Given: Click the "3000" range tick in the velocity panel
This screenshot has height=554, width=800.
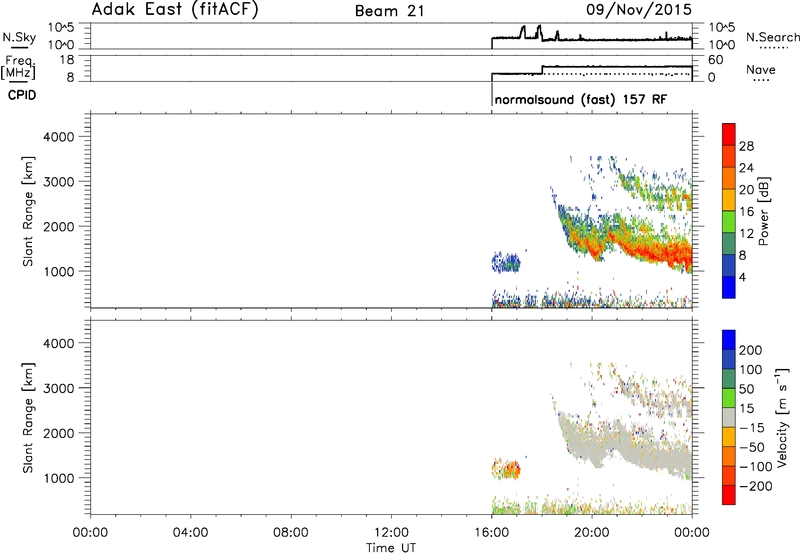Looking at the screenshot, I should pyautogui.click(x=58, y=388).
